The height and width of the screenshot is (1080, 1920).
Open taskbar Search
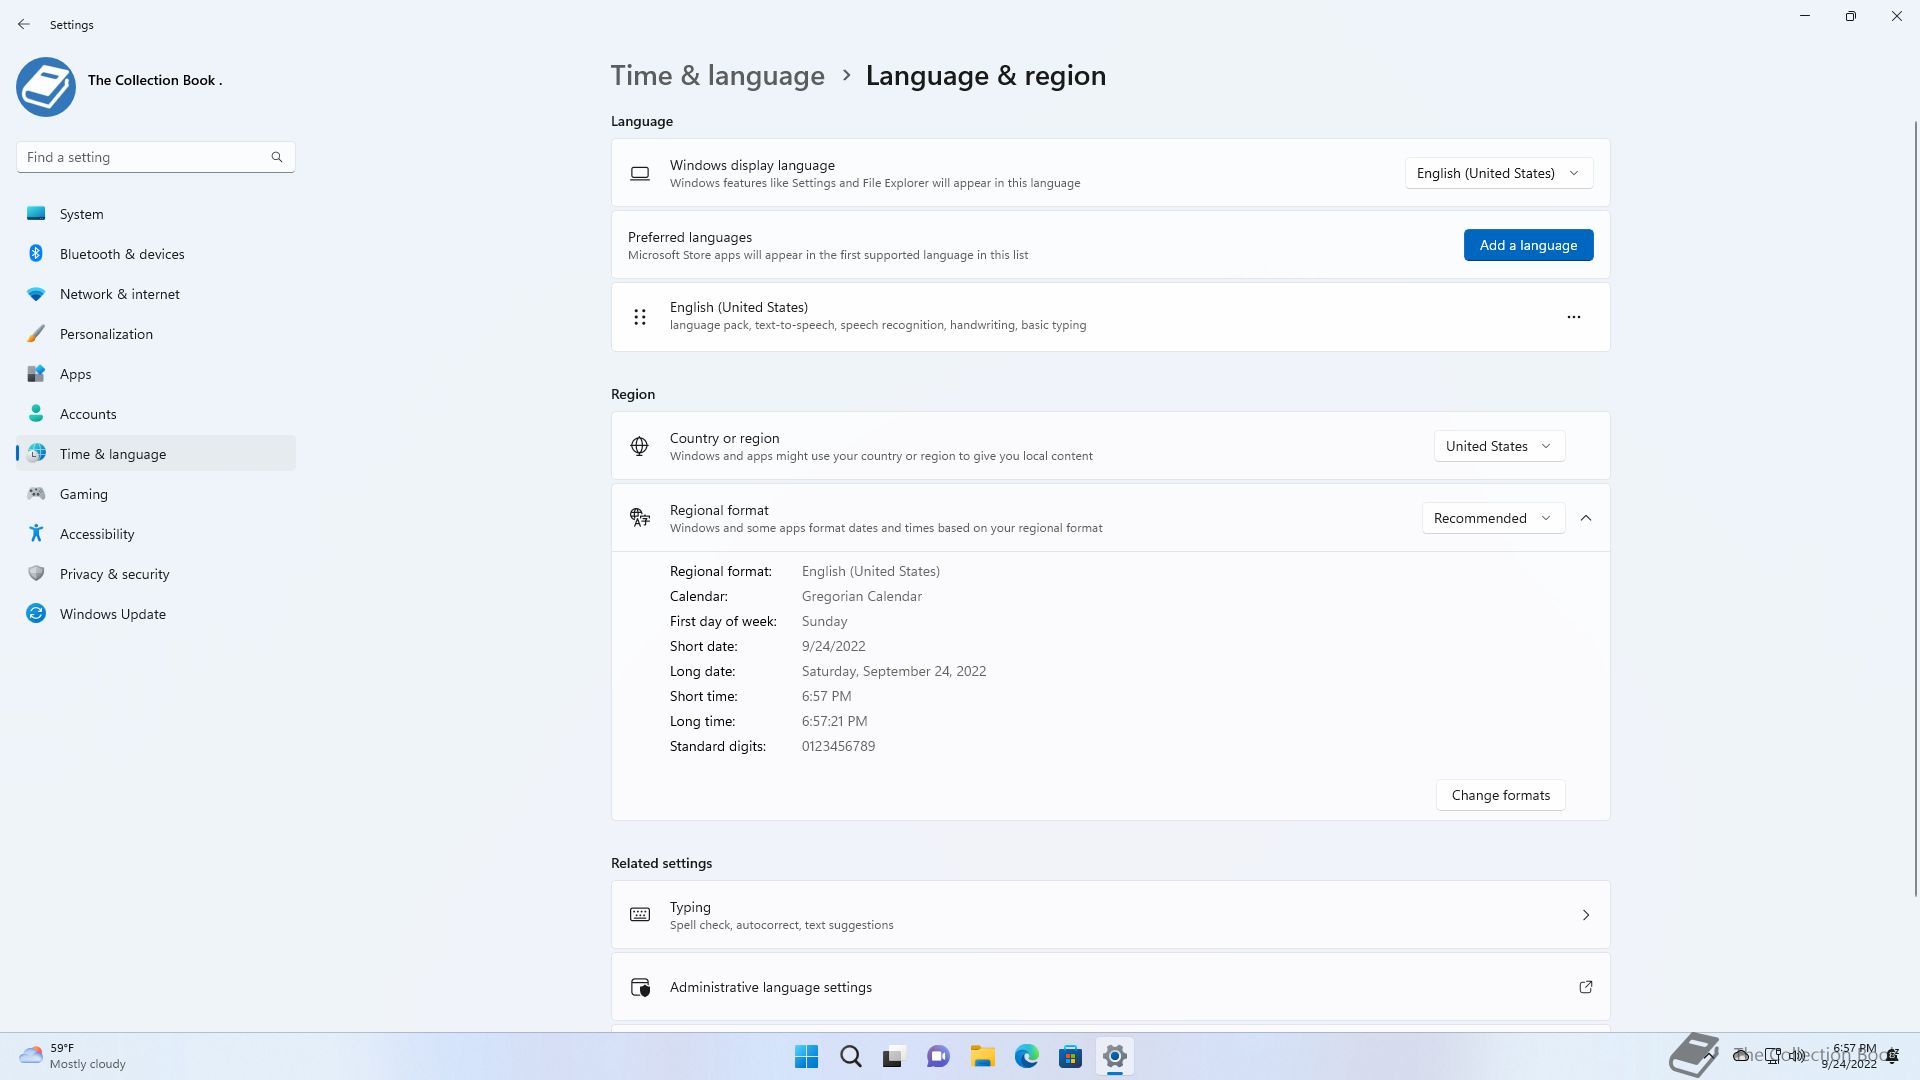tap(851, 1056)
